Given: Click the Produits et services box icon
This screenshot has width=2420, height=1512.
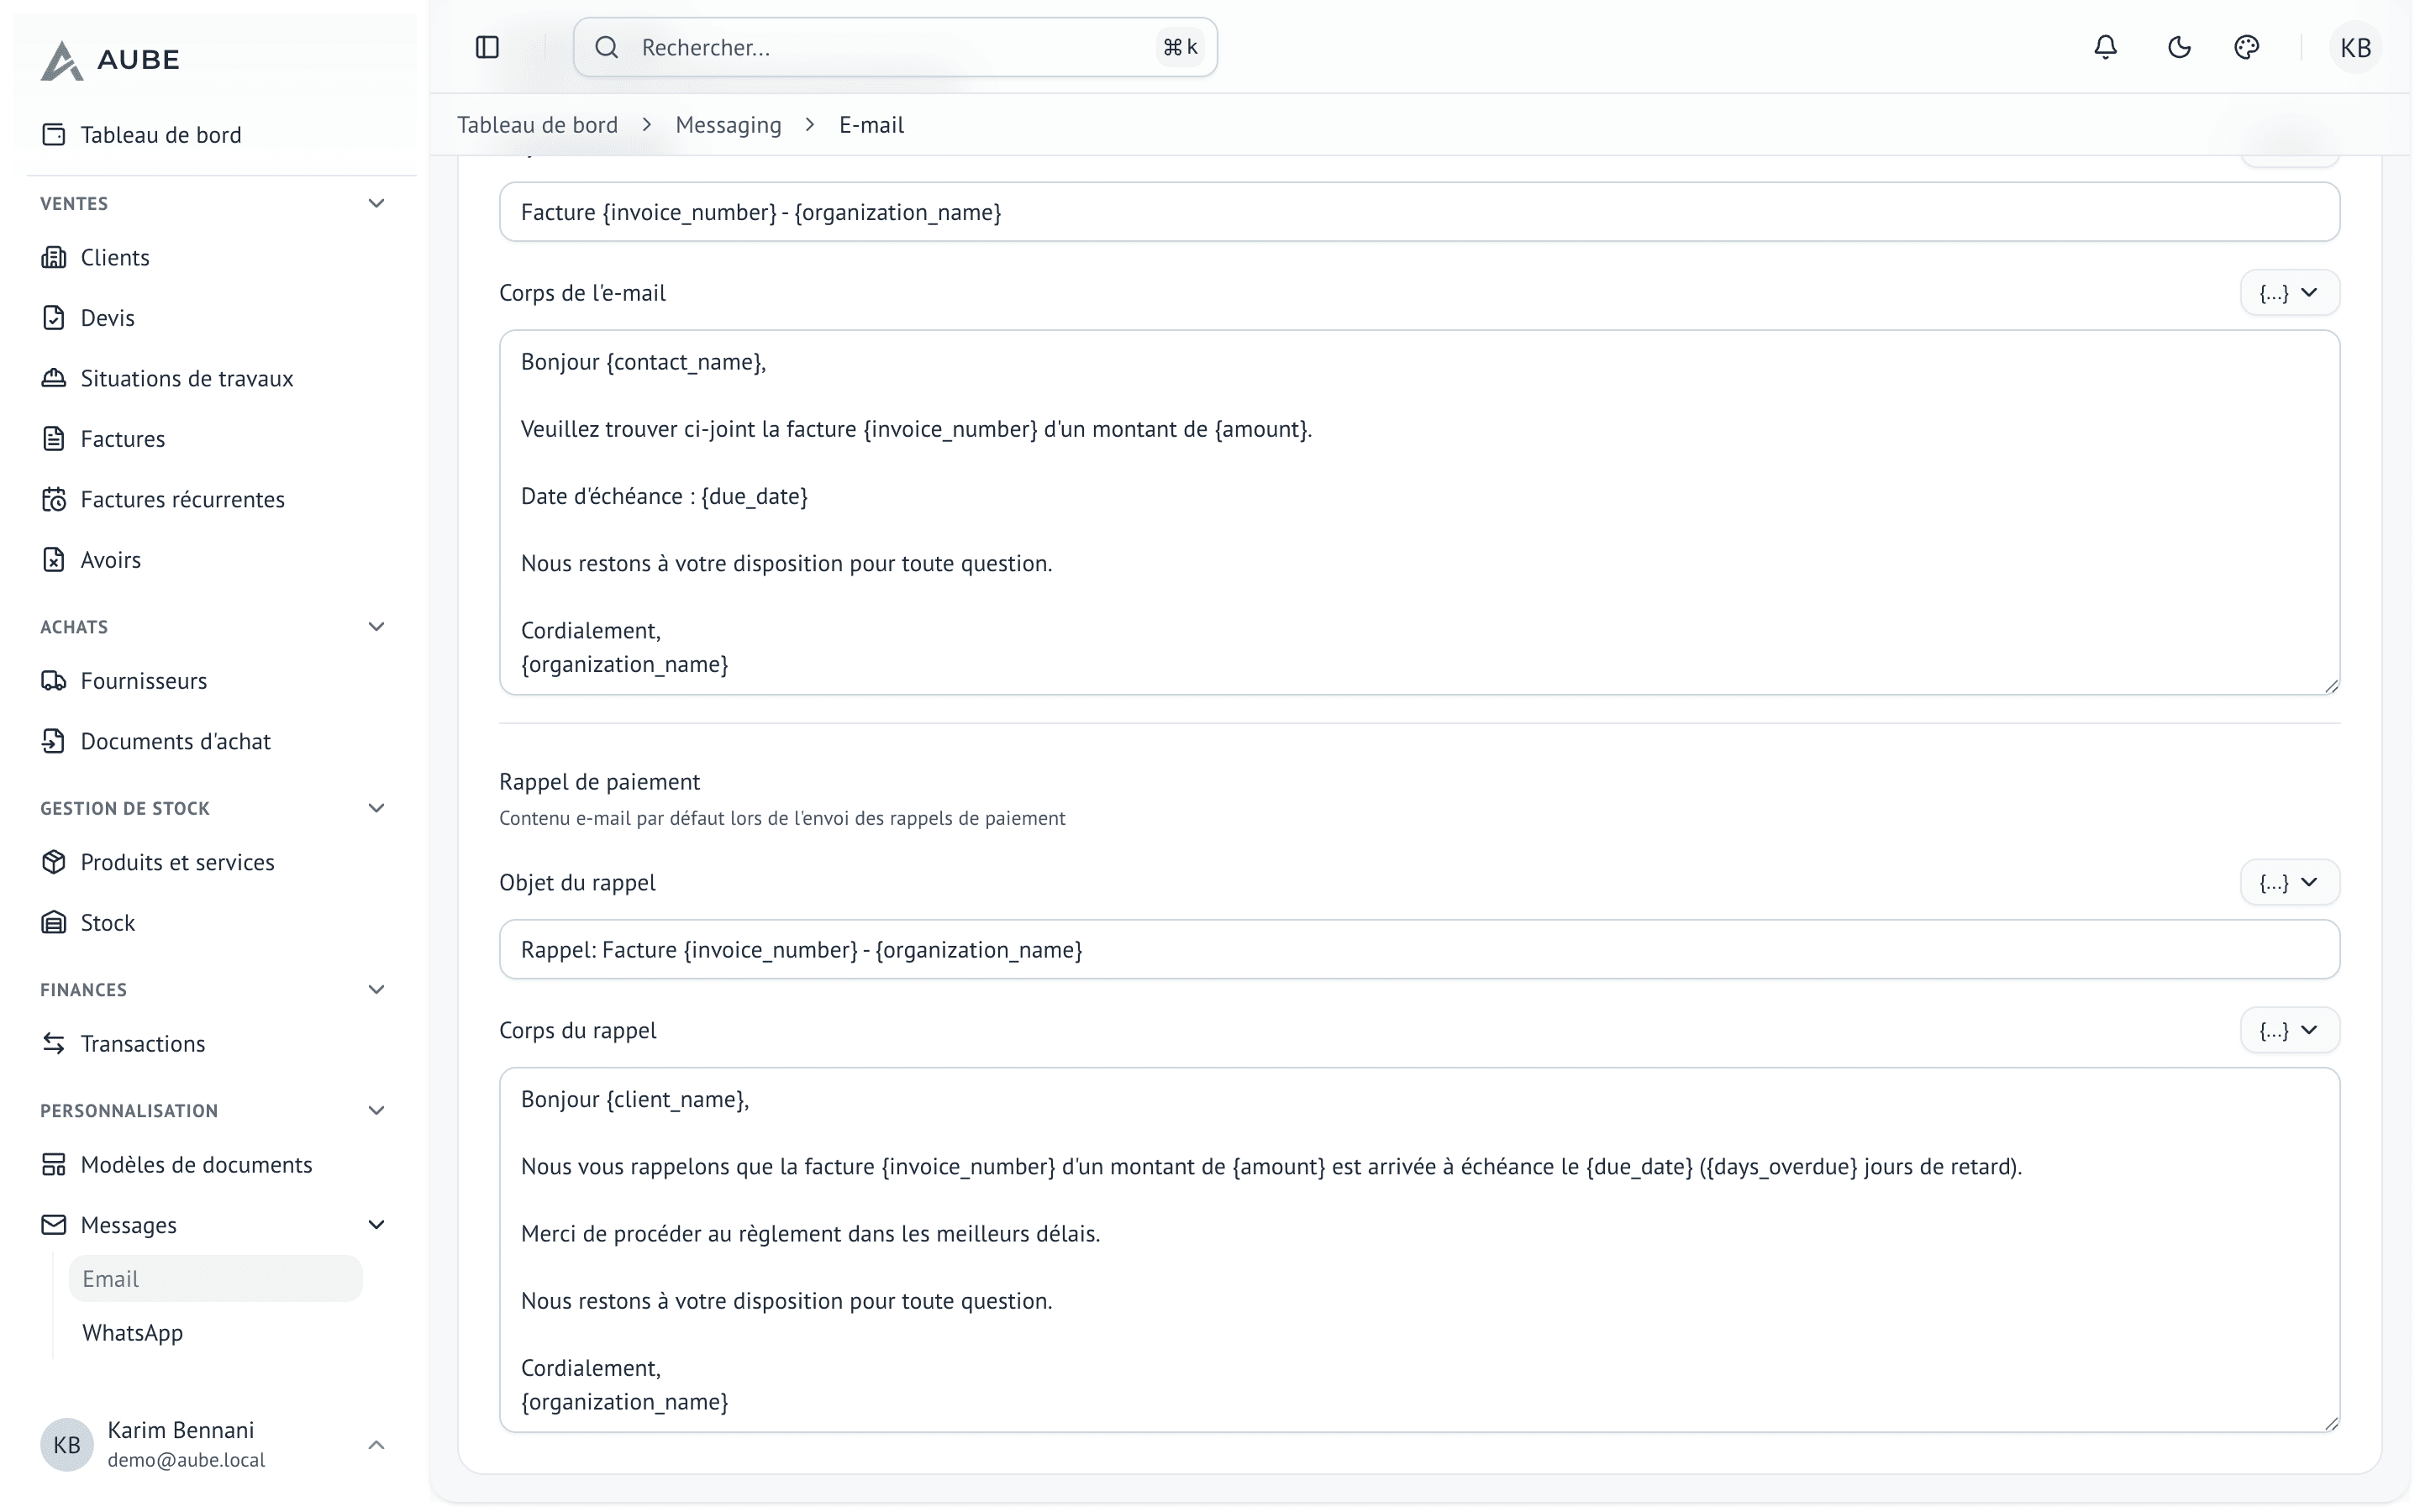Looking at the screenshot, I should click(54, 862).
